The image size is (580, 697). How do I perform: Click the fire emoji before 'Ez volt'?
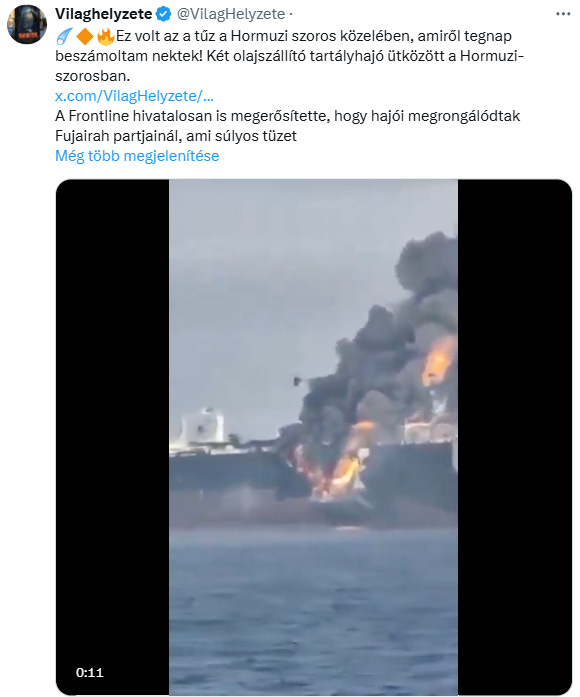coord(105,36)
